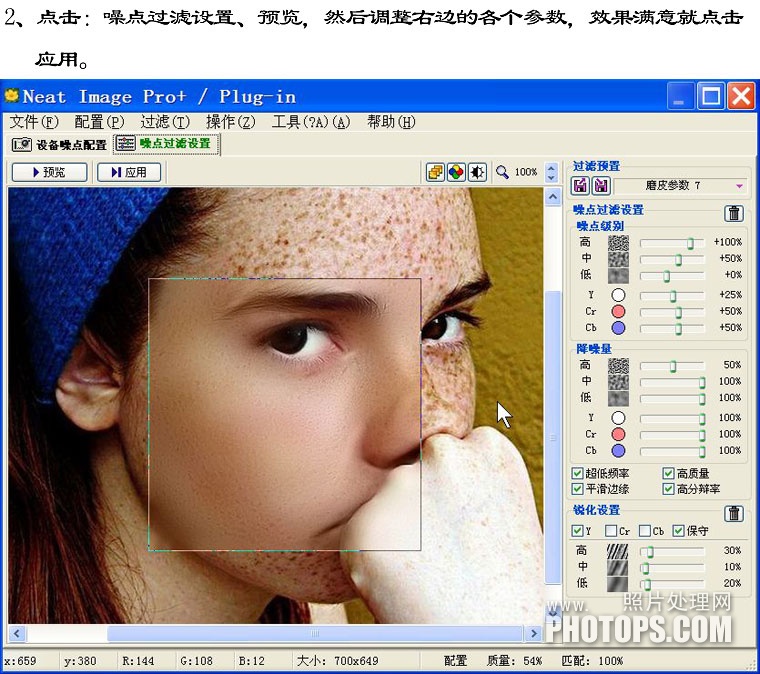Click the RGB color channels icon
The image size is (760, 674).
456,172
